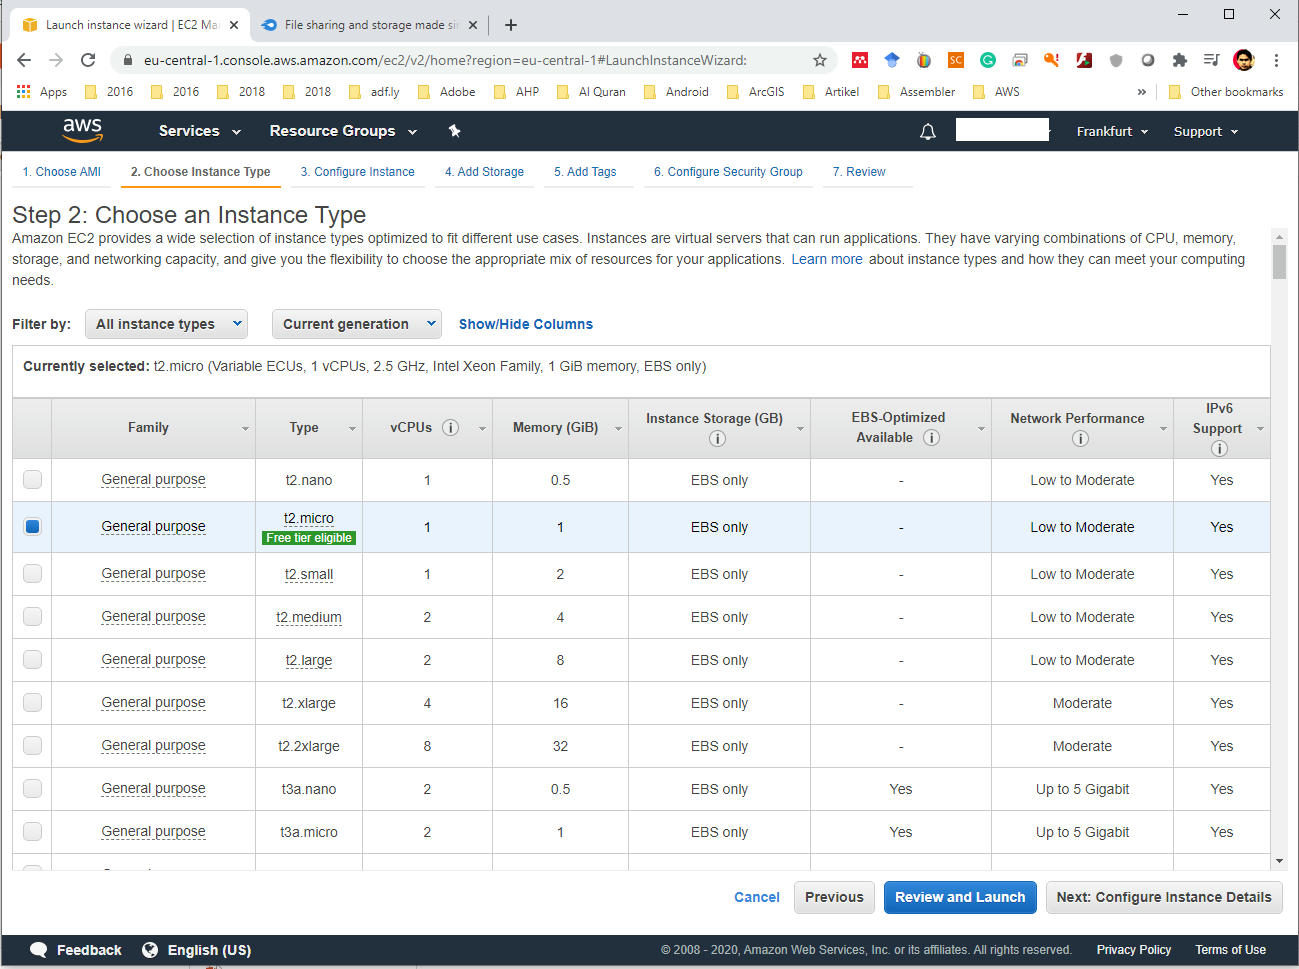1299x969 pixels.
Task: Select the t2.small instance checkbox
Action: [x=33, y=573]
